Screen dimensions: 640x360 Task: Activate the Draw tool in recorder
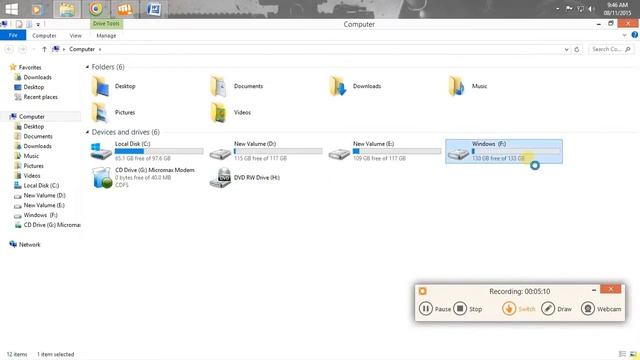click(x=548, y=309)
